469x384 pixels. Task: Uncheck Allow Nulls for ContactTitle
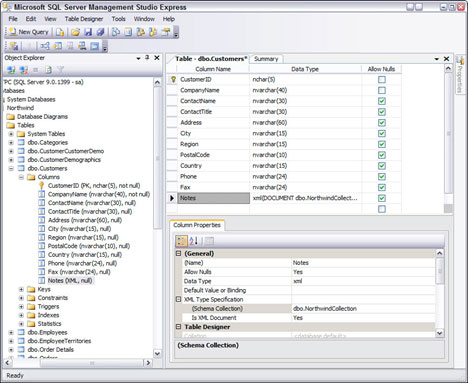(382, 112)
